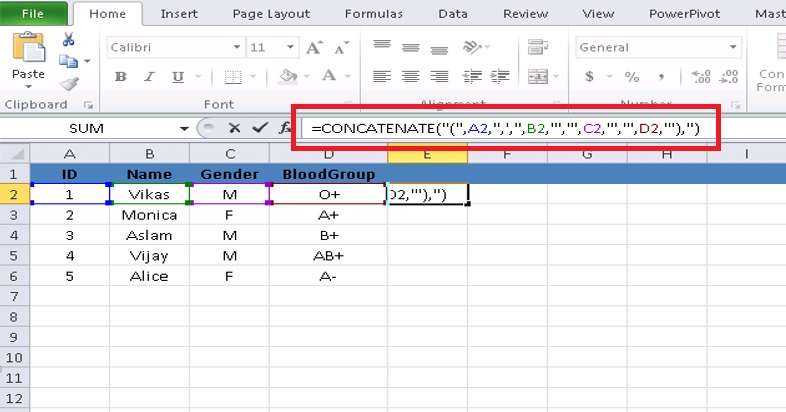The image size is (786, 412).
Task: Open the Merge & Center dropdown arrow
Action: (556, 77)
